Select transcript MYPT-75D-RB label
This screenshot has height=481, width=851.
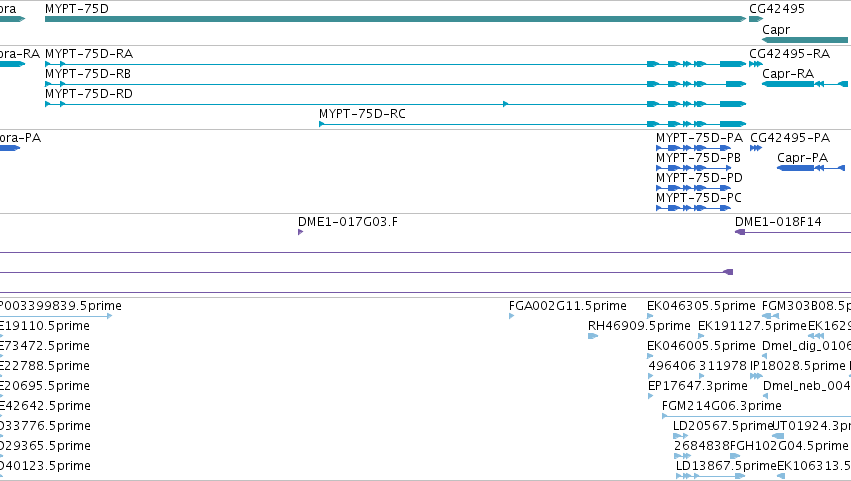click(88, 74)
